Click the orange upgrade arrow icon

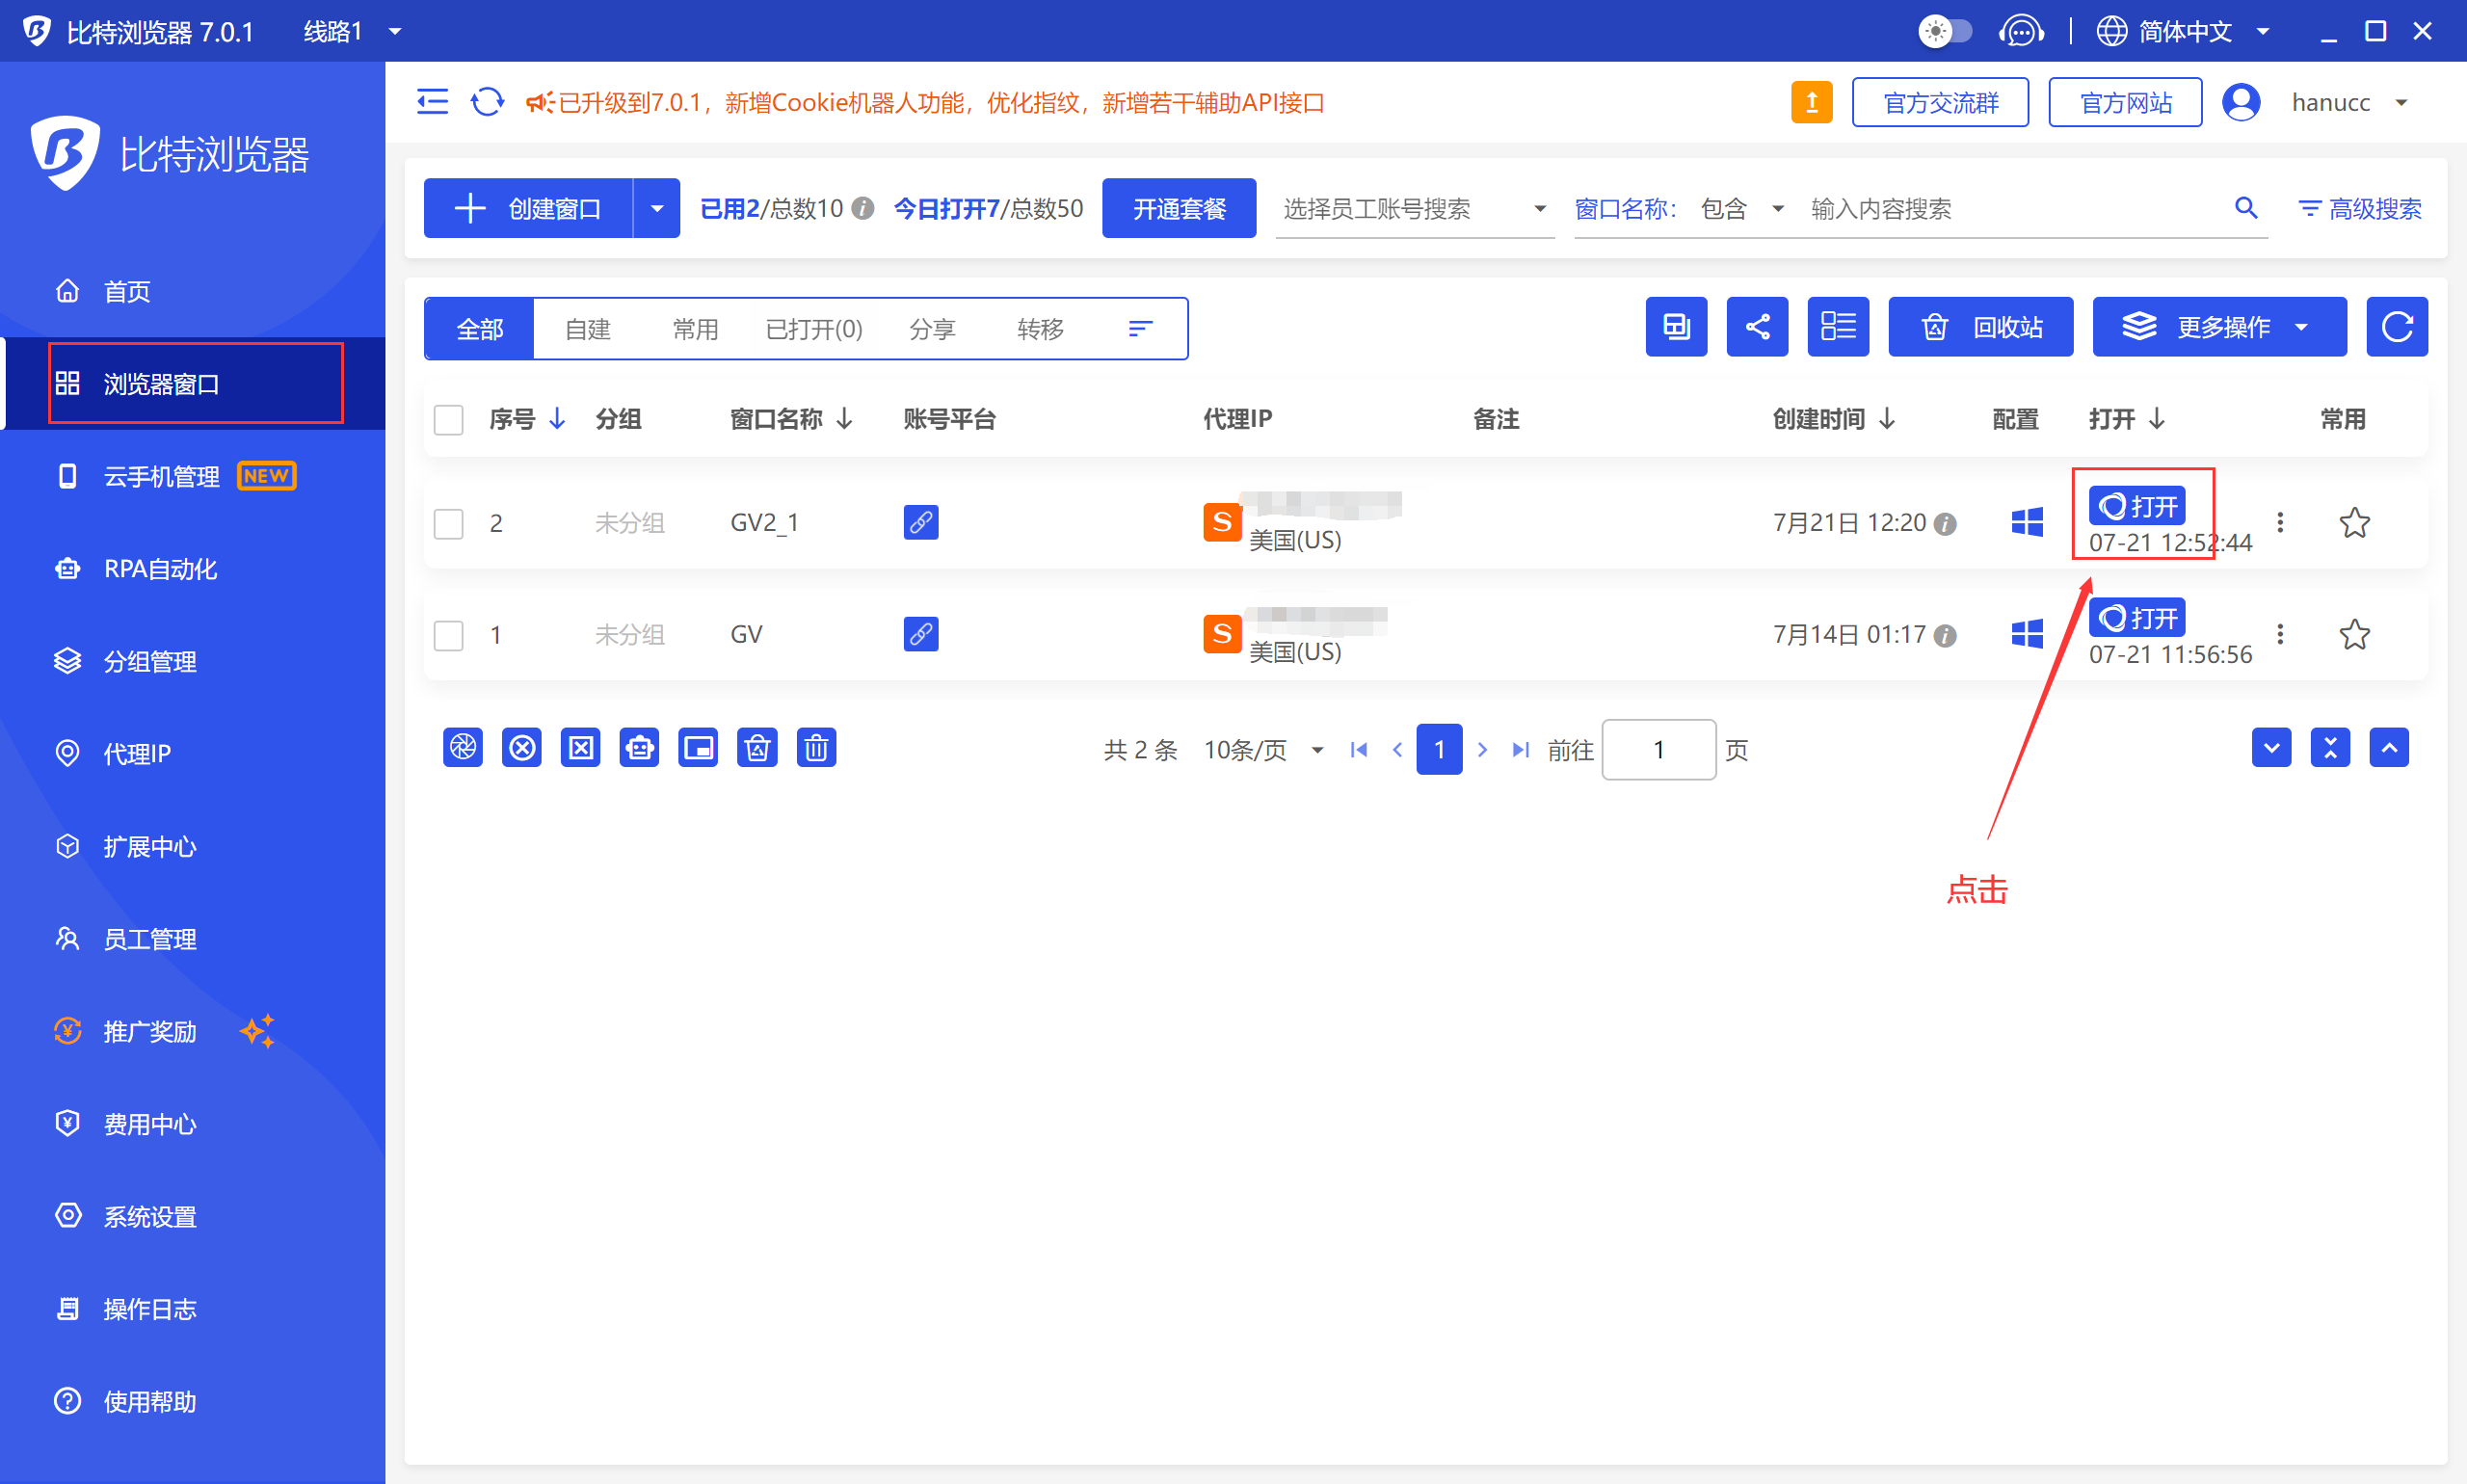(1811, 102)
